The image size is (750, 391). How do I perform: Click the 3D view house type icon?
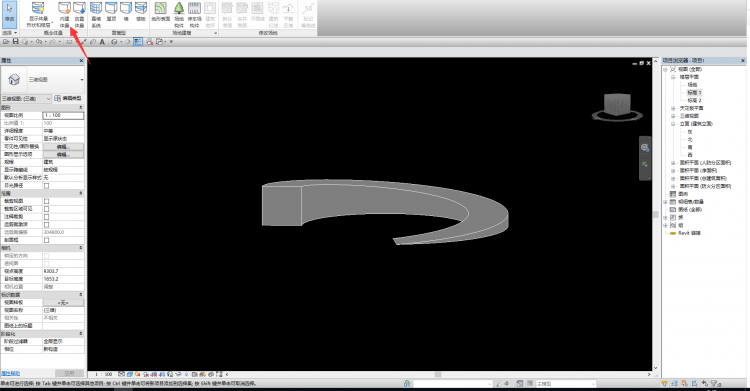(14, 79)
